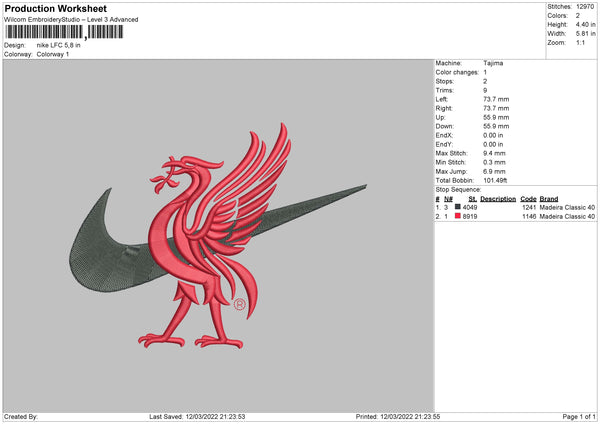Screen dimensions: 600x424
Task: Click the 'Stop Sequence:' heading
Action: coord(458,190)
